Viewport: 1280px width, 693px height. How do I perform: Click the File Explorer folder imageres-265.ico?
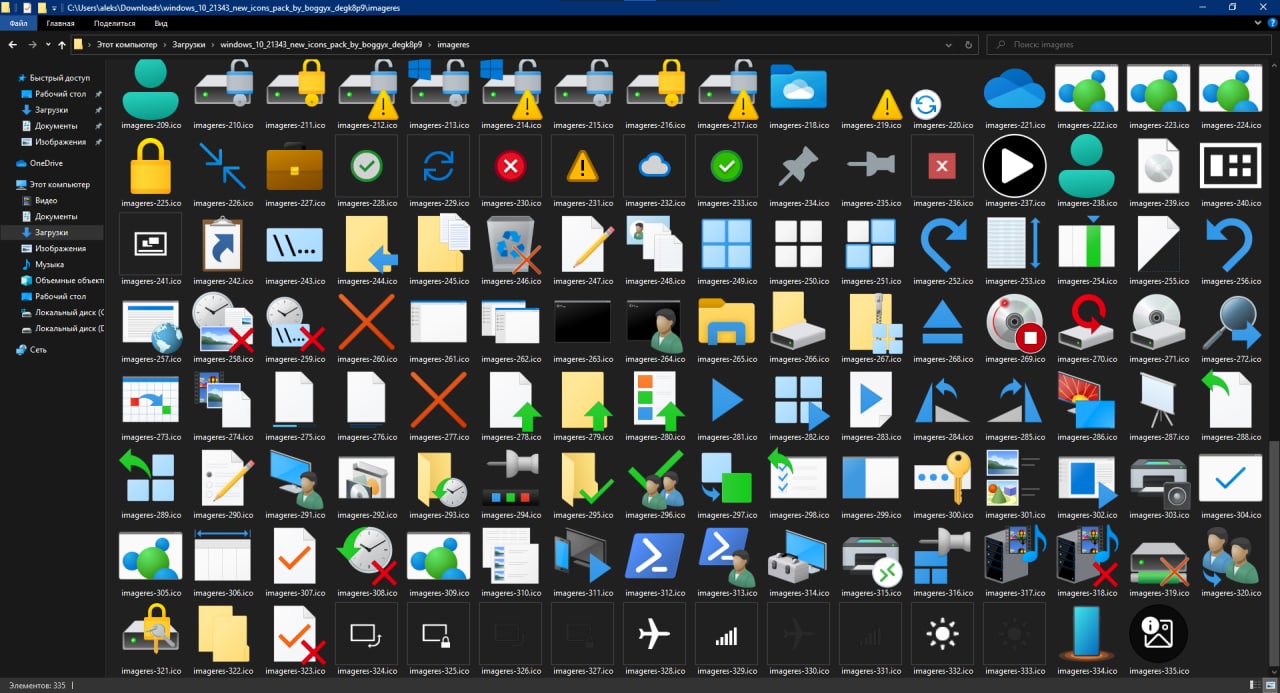pyautogui.click(x=727, y=322)
